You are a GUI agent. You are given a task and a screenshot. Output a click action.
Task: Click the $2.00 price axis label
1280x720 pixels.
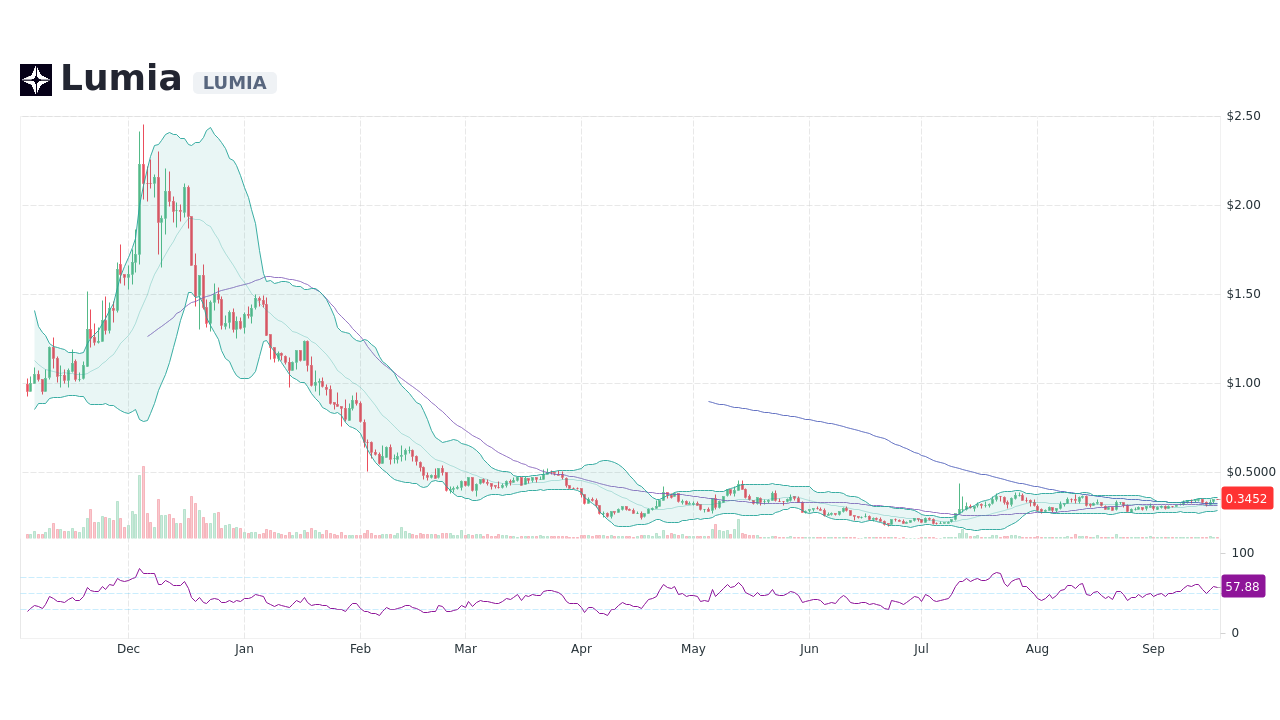click(1241, 205)
